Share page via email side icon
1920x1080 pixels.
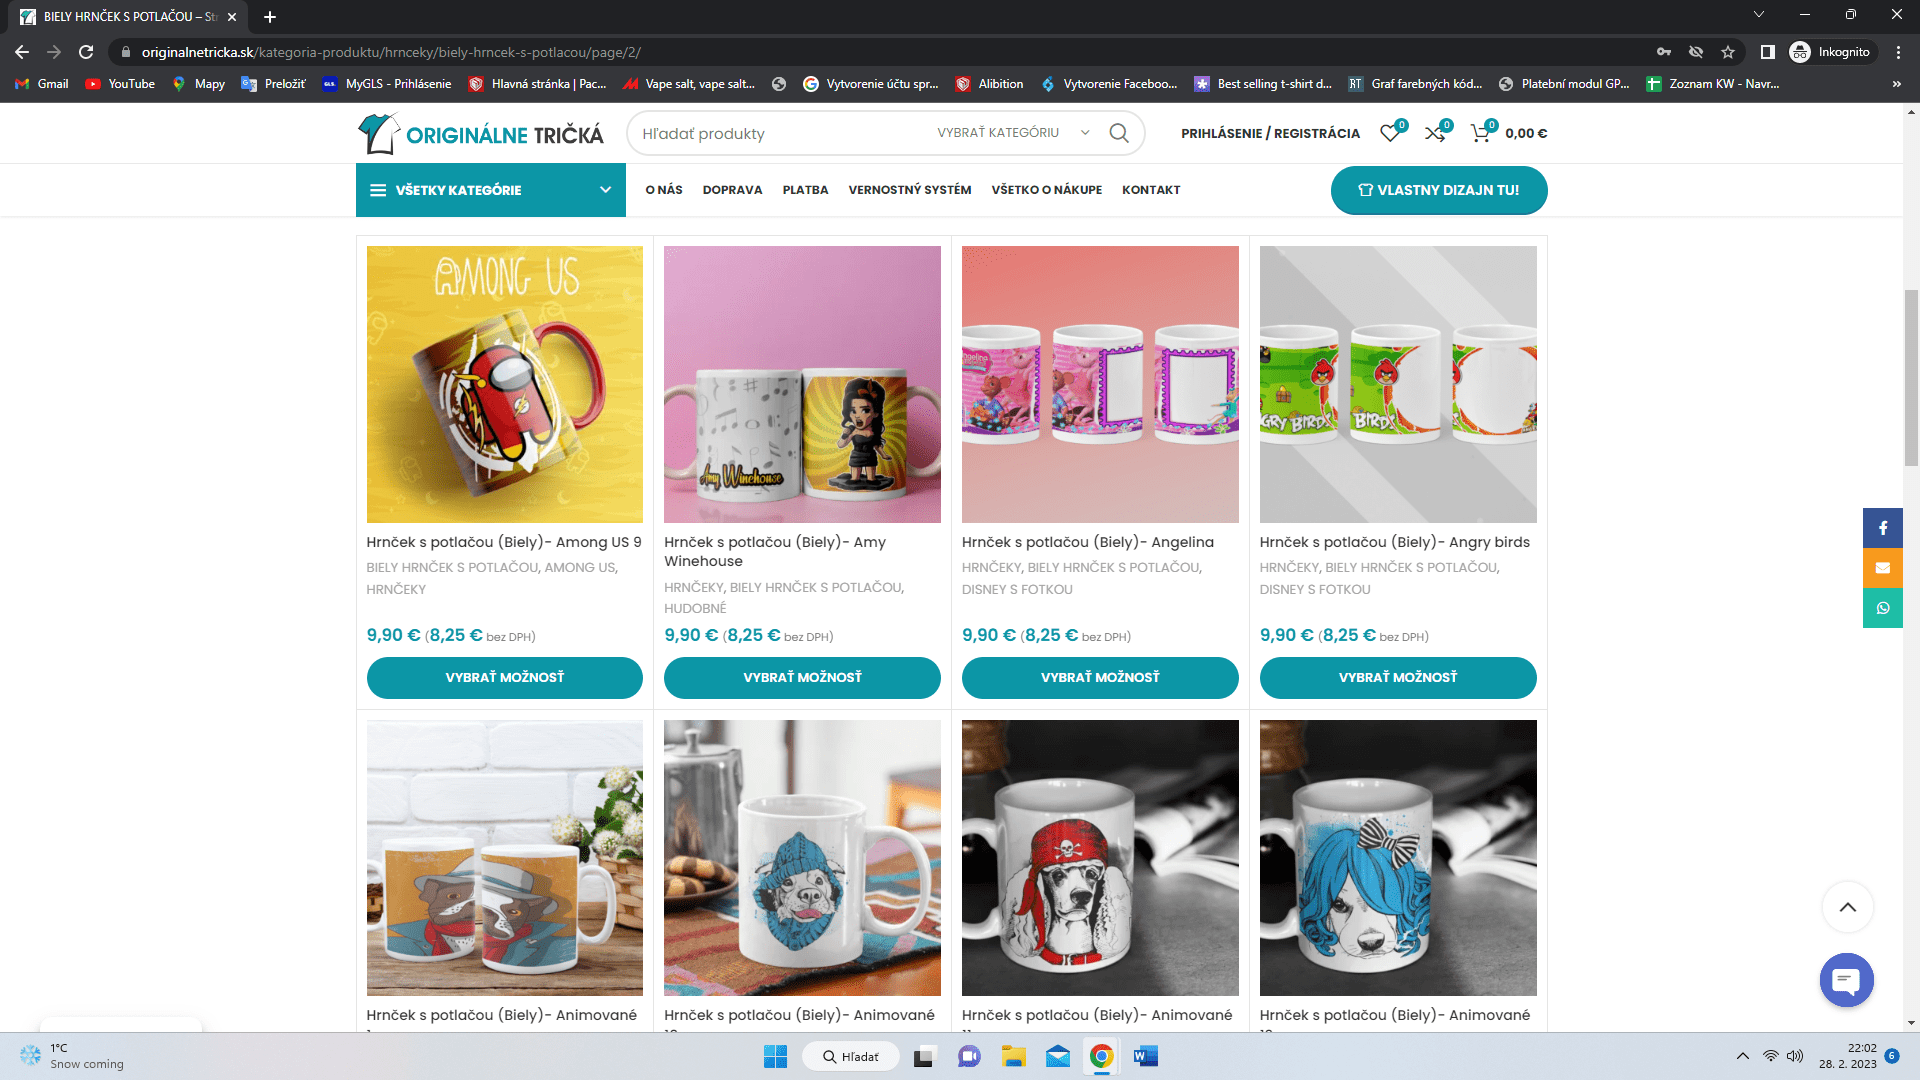[x=1883, y=568]
